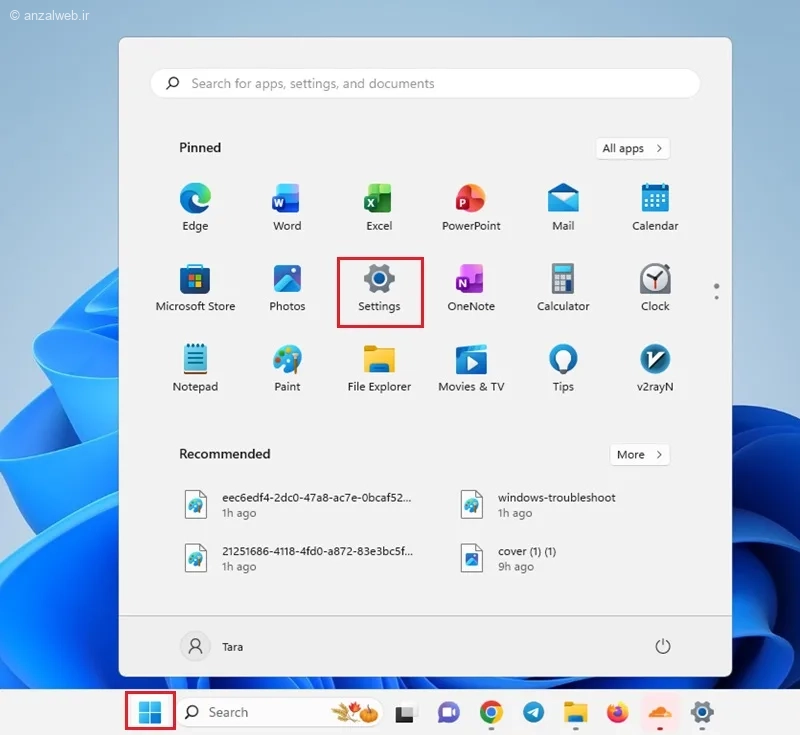Open the Cloudflare app on taskbar
Image resolution: width=800 pixels, height=735 pixels.
(660, 712)
